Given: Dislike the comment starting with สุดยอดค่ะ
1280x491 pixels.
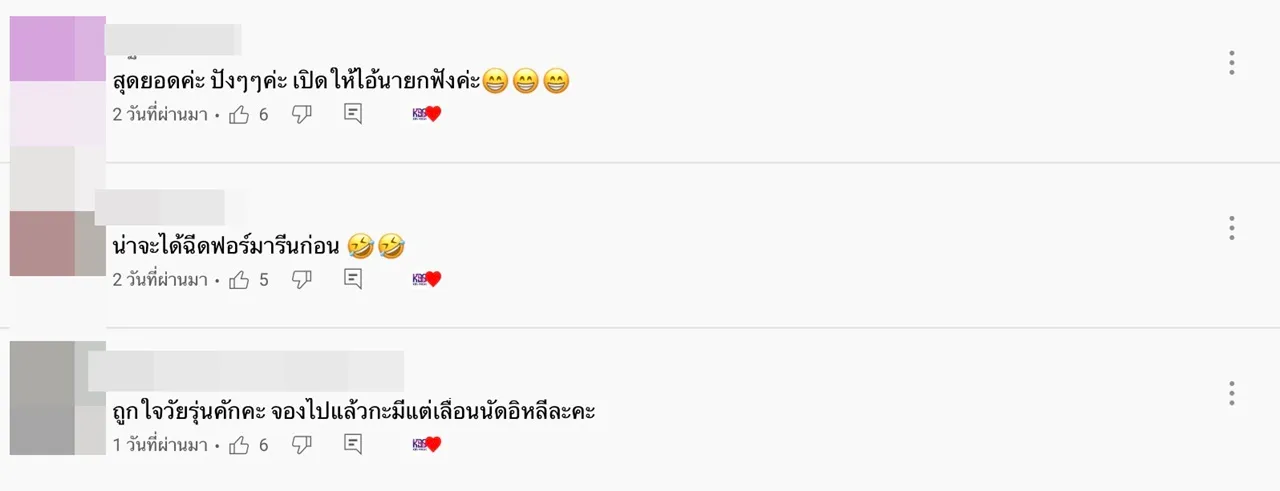Looking at the screenshot, I should click(x=301, y=115).
